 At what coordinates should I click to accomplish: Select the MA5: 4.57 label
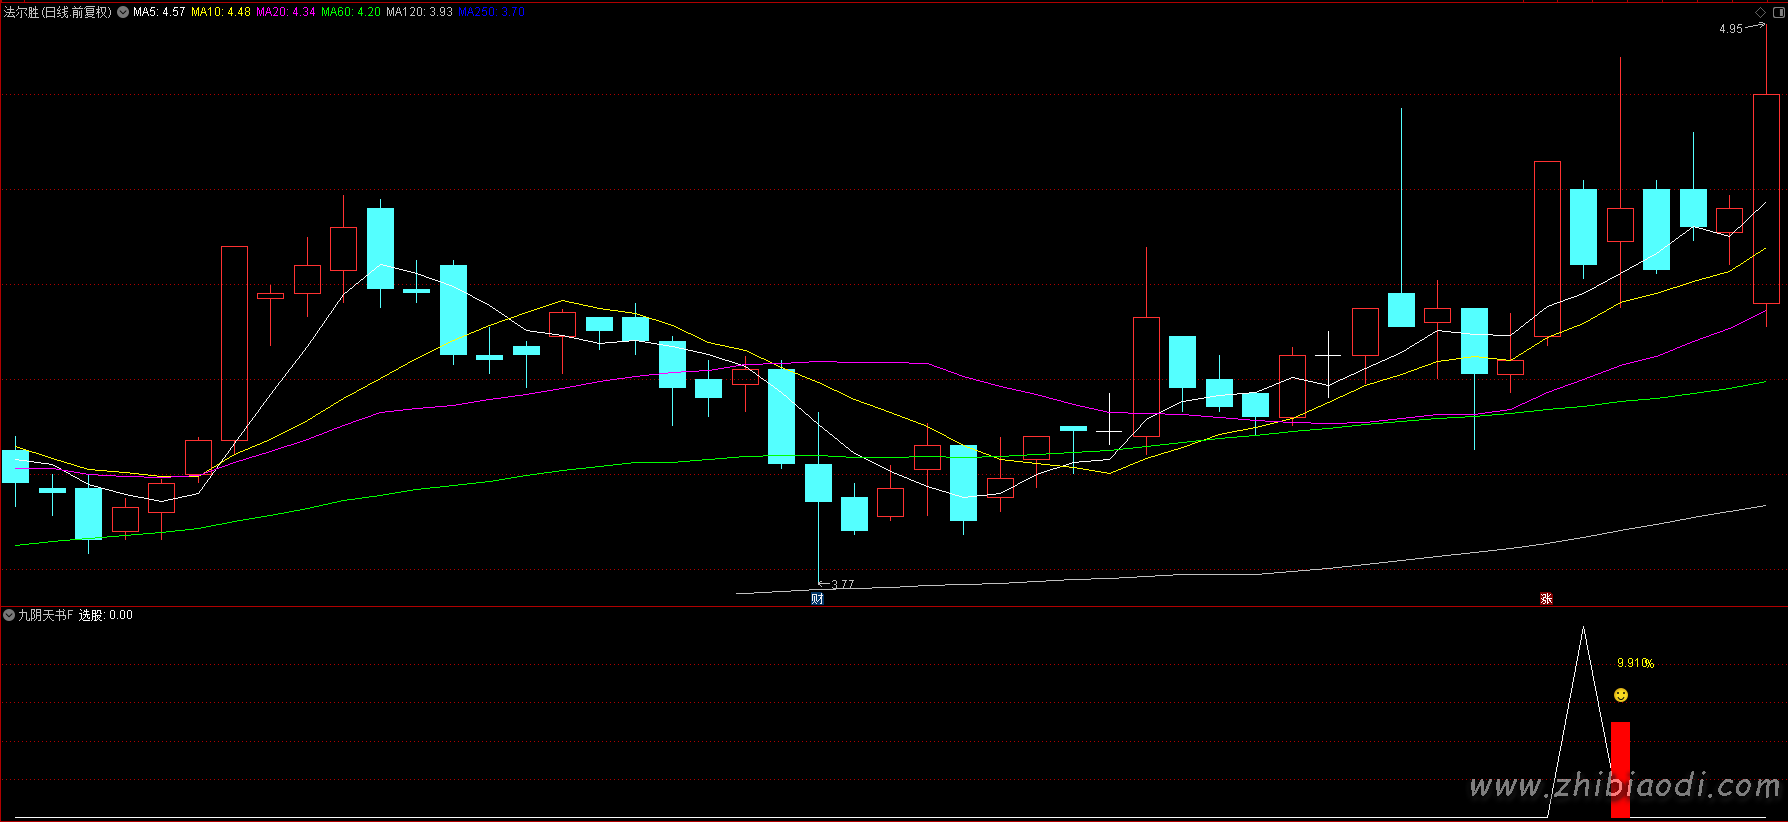tap(159, 12)
